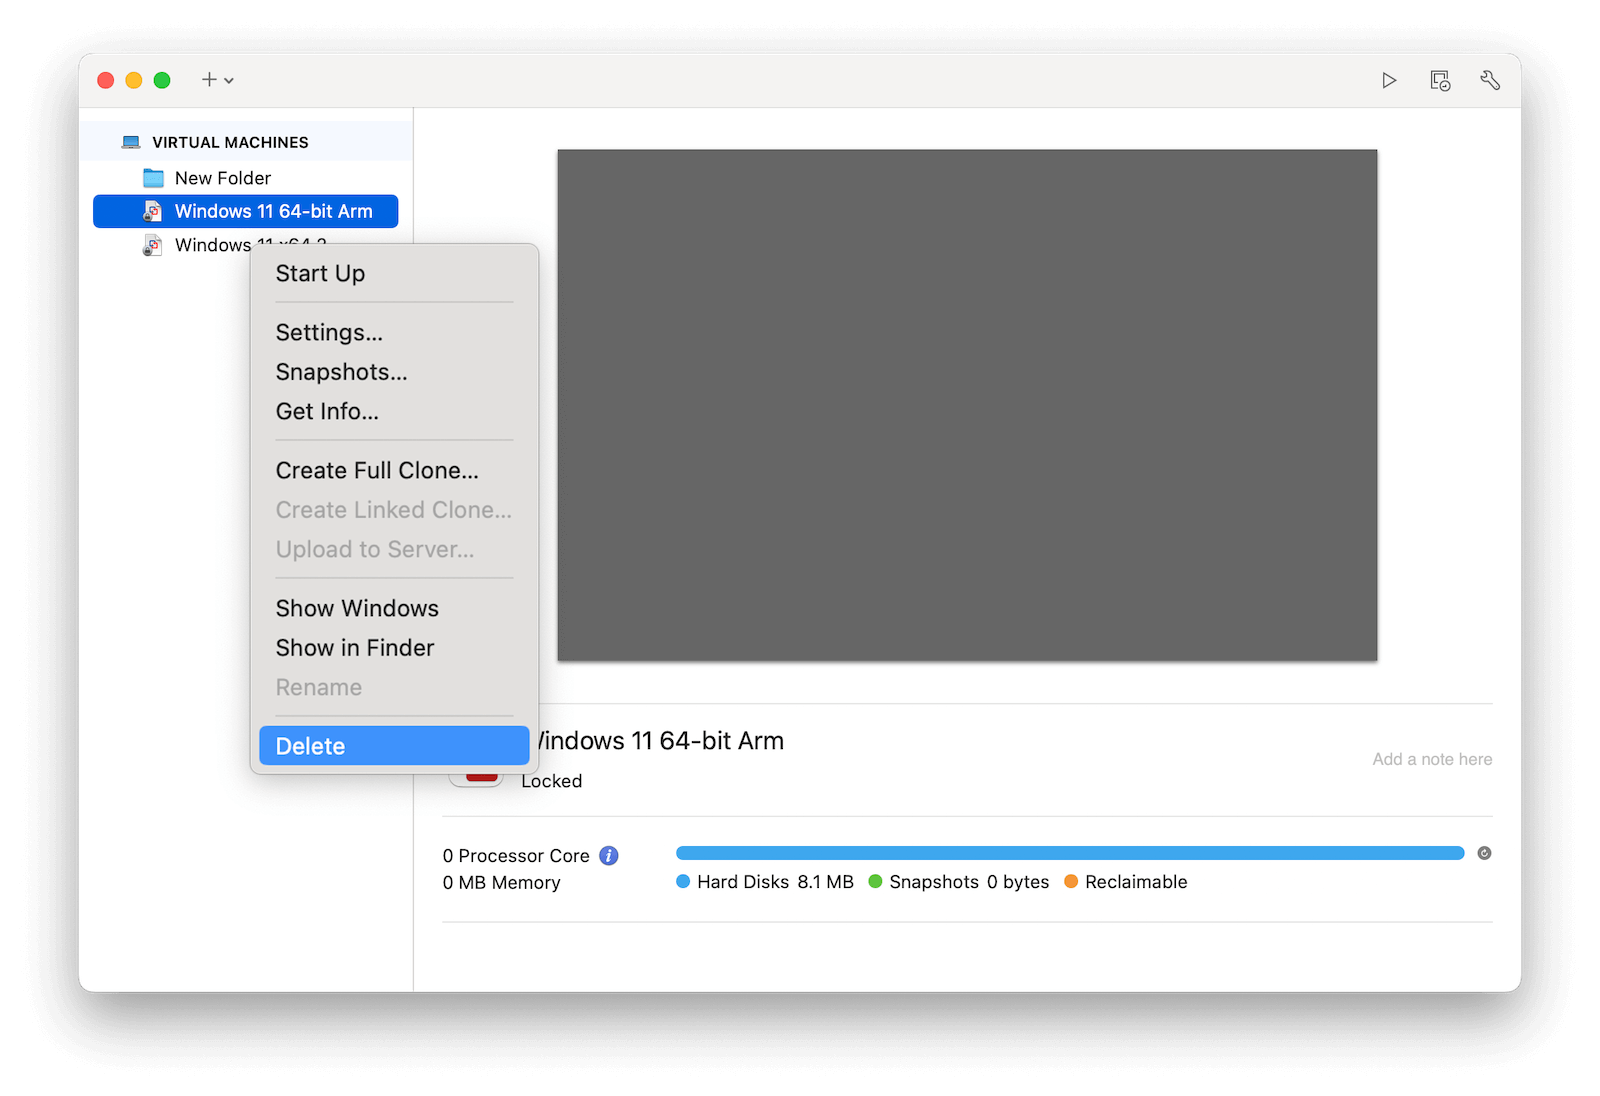The width and height of the screenshot is (1600, 1096).
Task: Choose Create Full Clone... option
Action: [x=394, y=471]
